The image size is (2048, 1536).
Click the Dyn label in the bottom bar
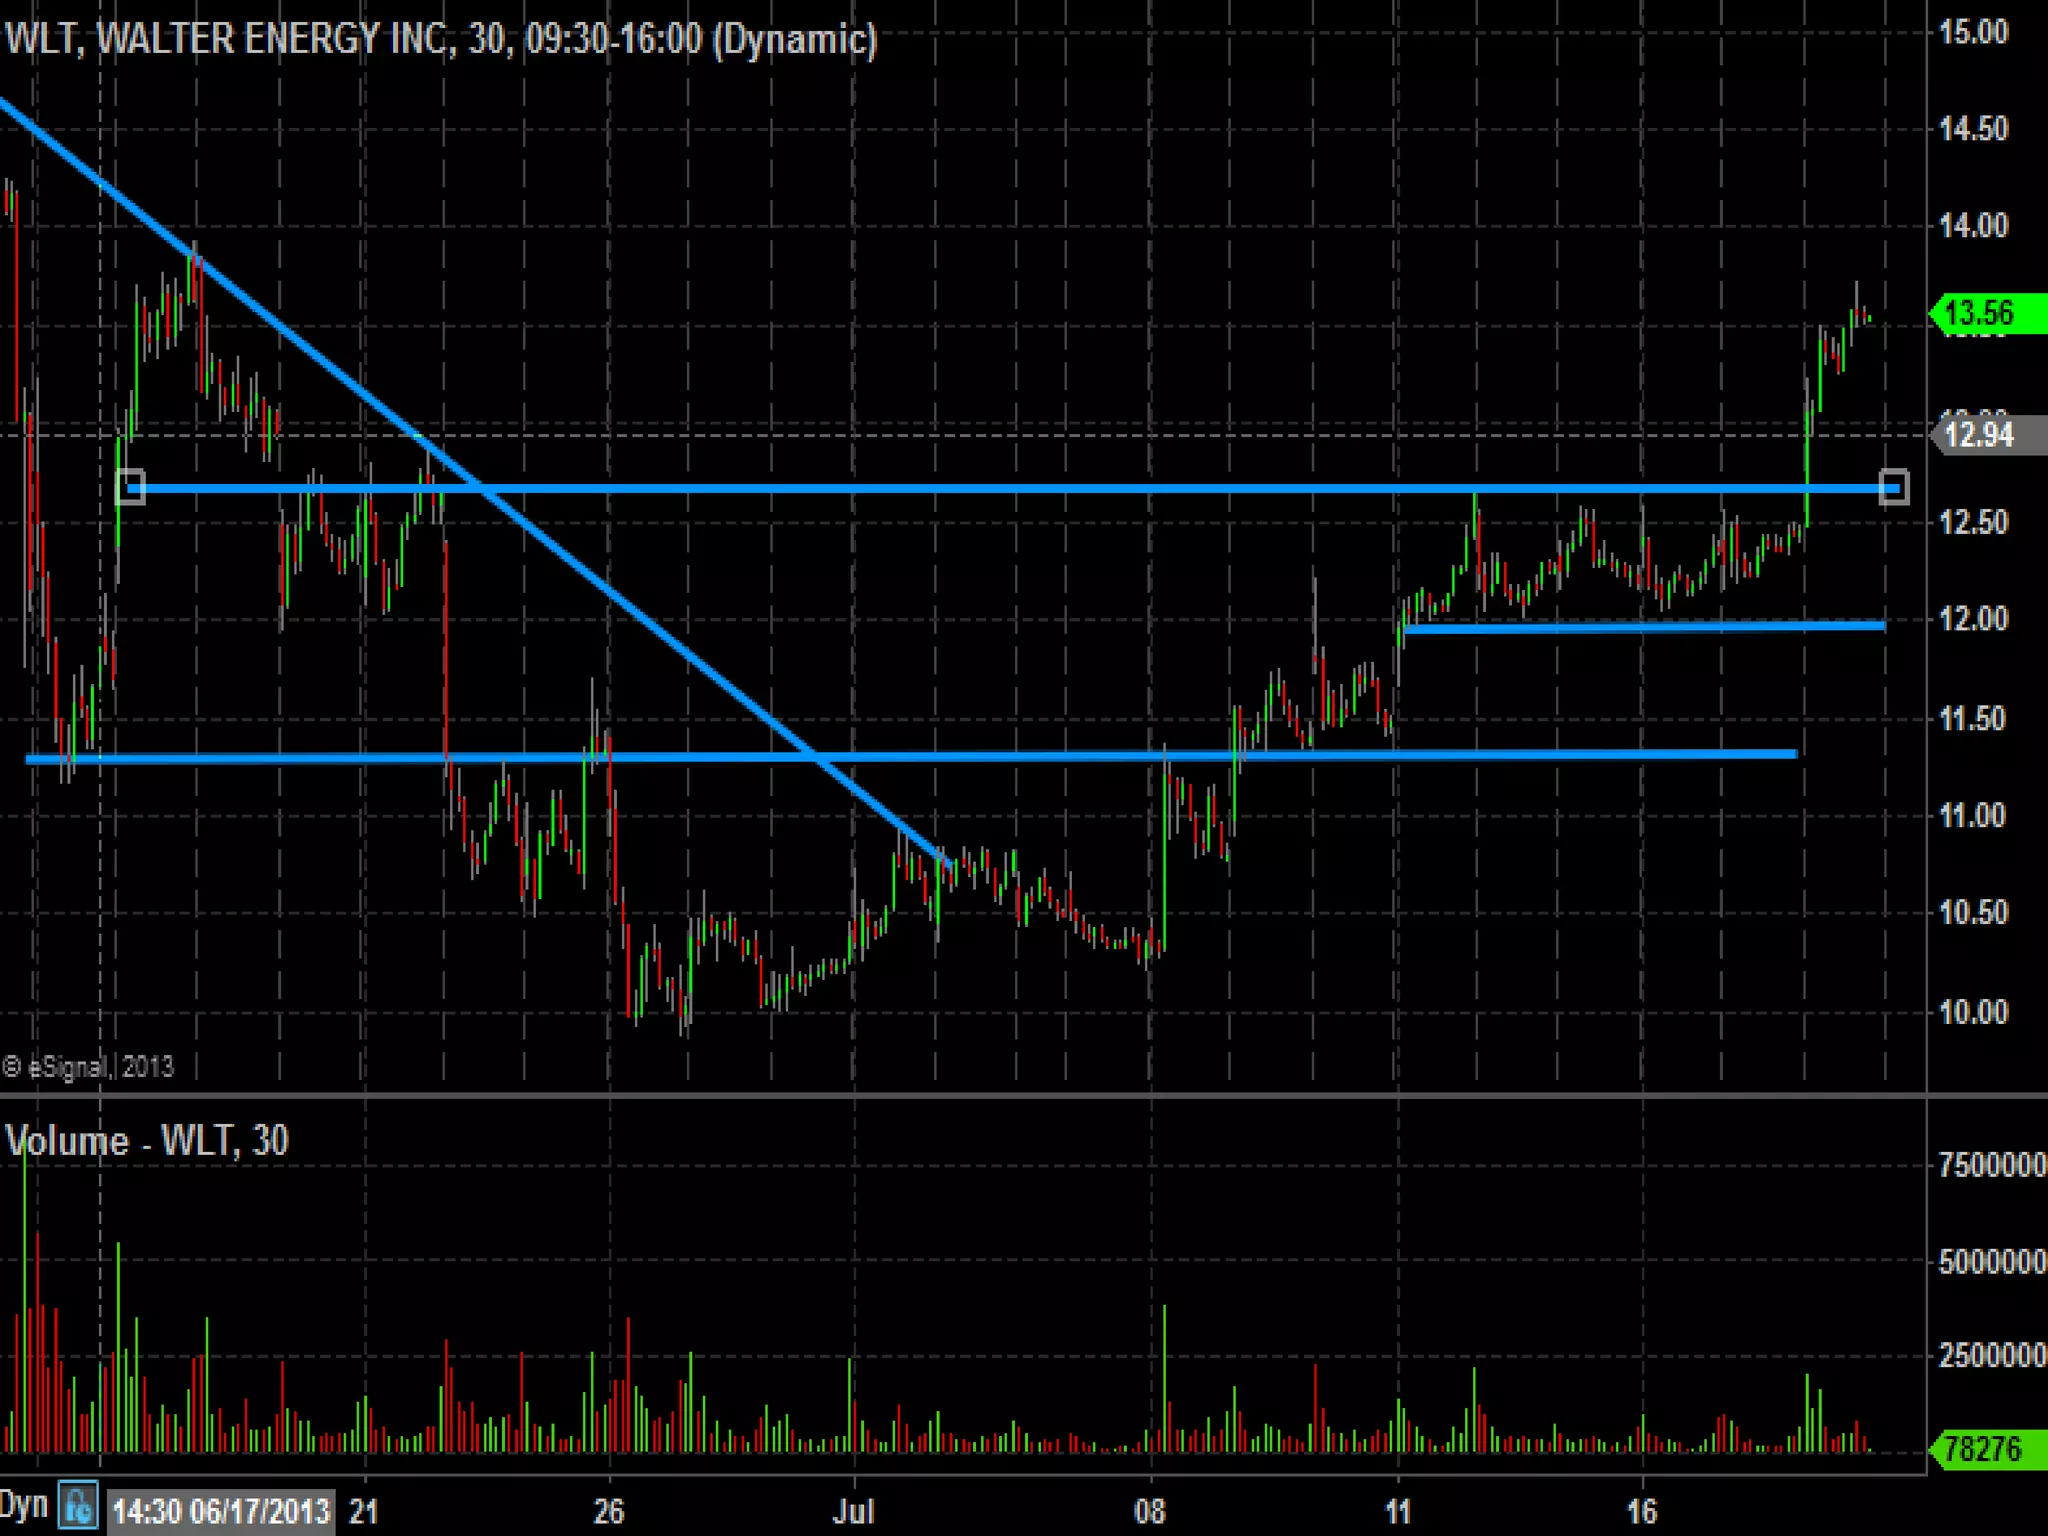(x=24, y=1504)
